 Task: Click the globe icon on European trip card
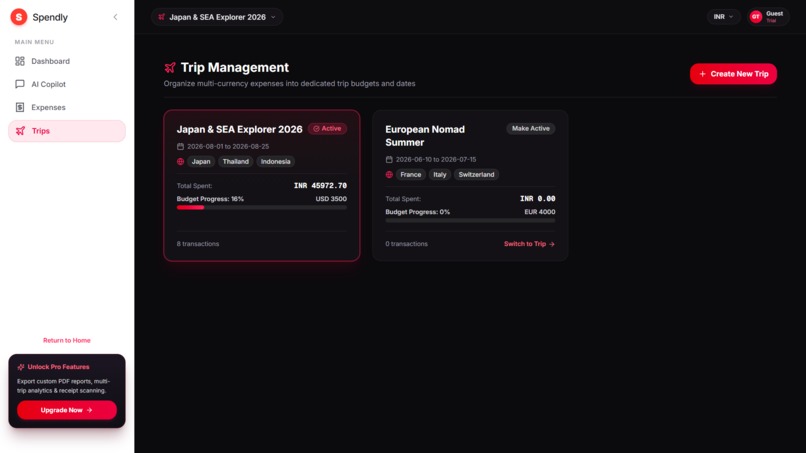point(389,175)
